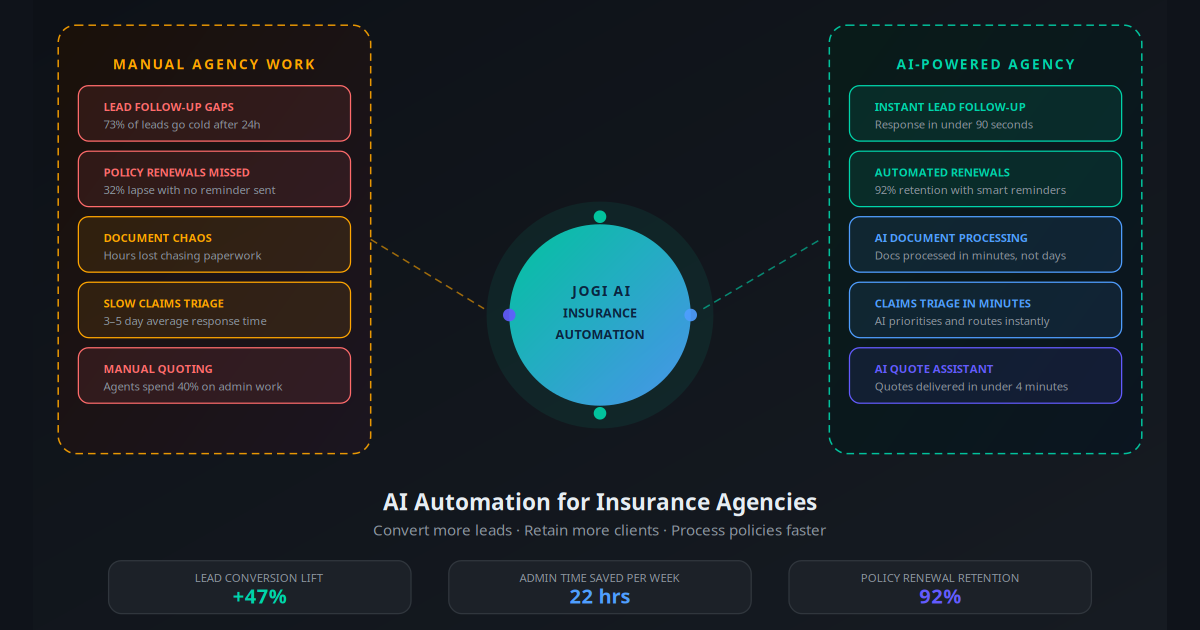This screenshot has height=630, width=1200.
Task: Click 'Response in under 90 seconds' text
Action: click(x=954, y=125)
